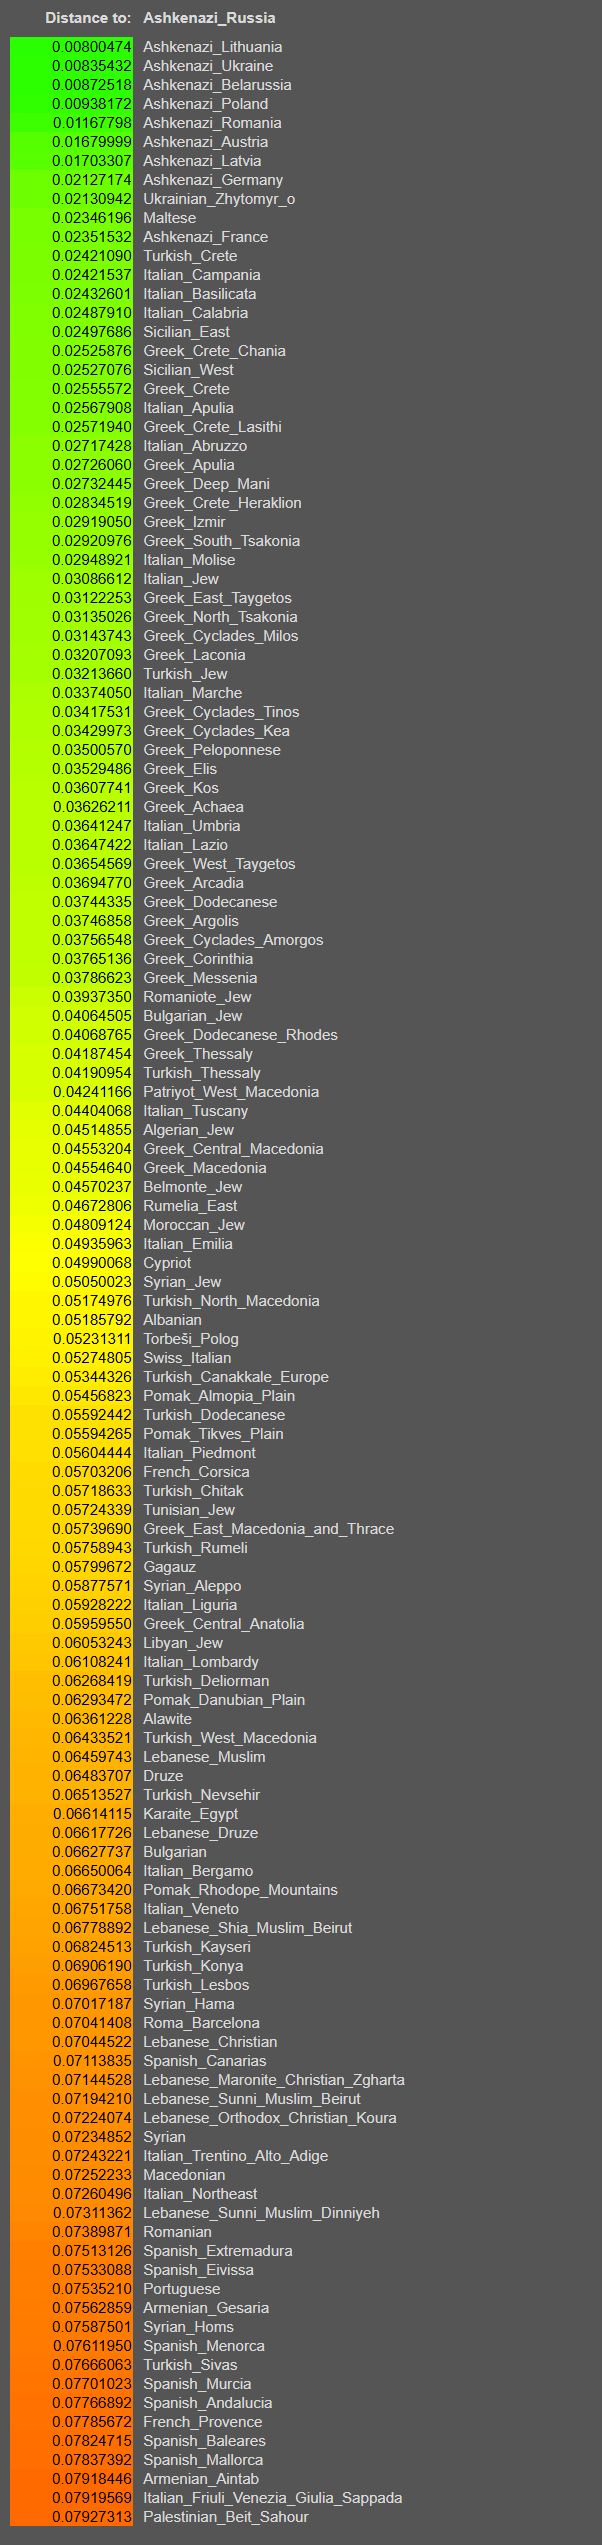Image resolution: width=602 pixels, height=2545 pixels.
Task: Click the Ashkenazi_Poland row
Action: [205, 104]
